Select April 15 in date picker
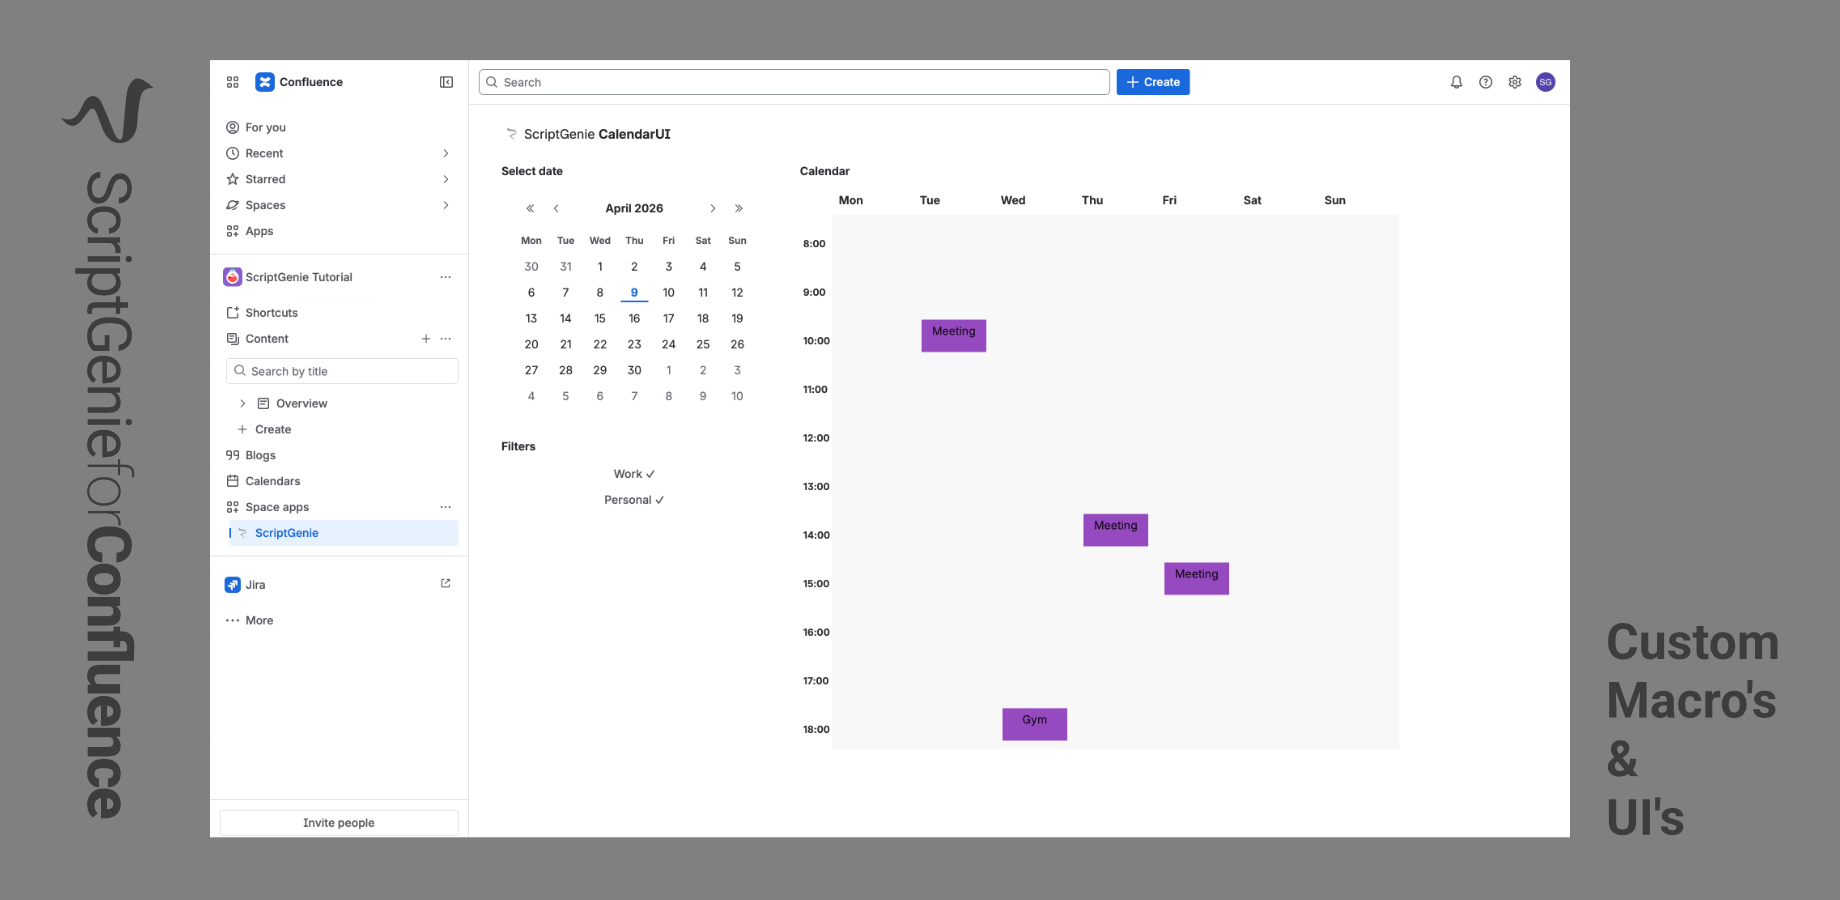The image size is (1840, 900). [600, 319]
